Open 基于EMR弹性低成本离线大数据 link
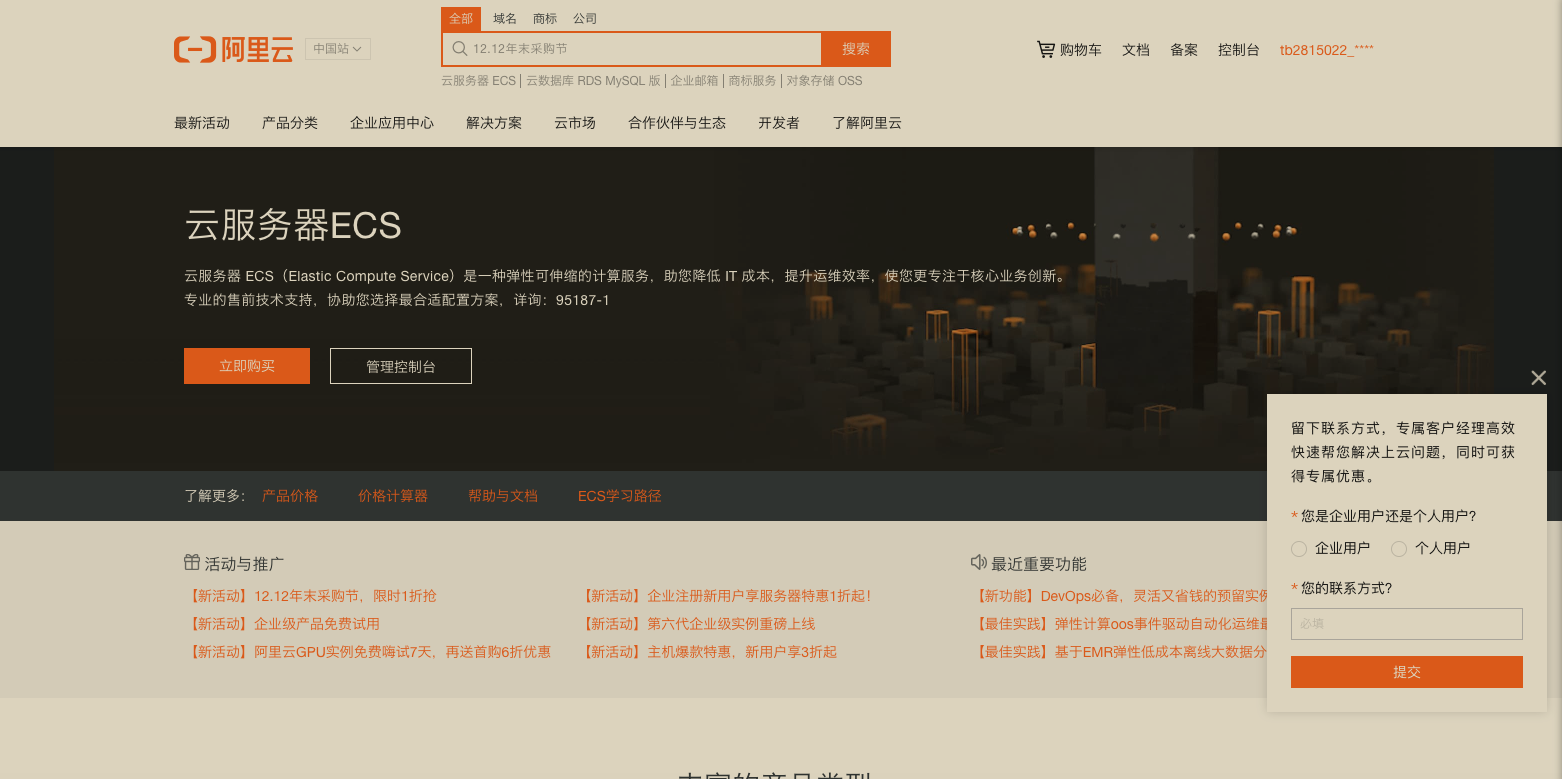This screenshot has width=1562, height=779. tap(1119, 652)
